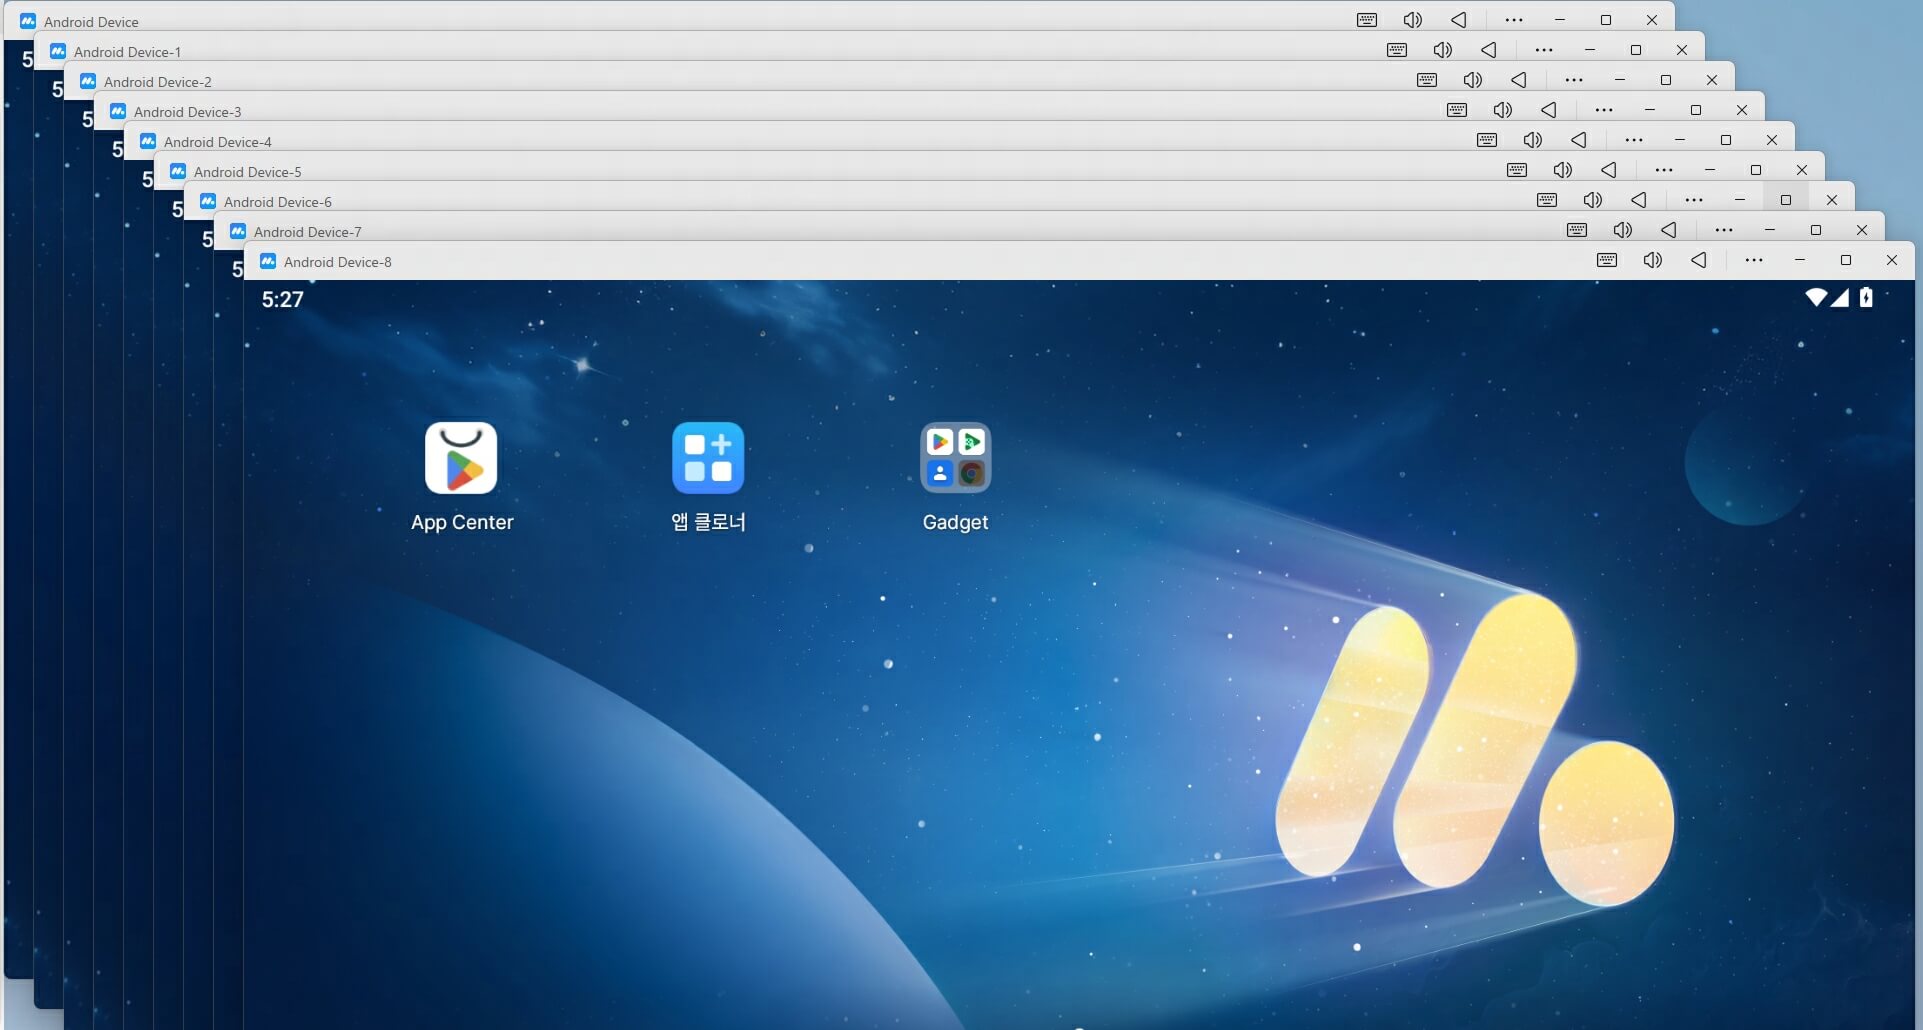Click the cellular signal icon in Android
The width and height of the screenshot is (1923, 1030).
1840,297
